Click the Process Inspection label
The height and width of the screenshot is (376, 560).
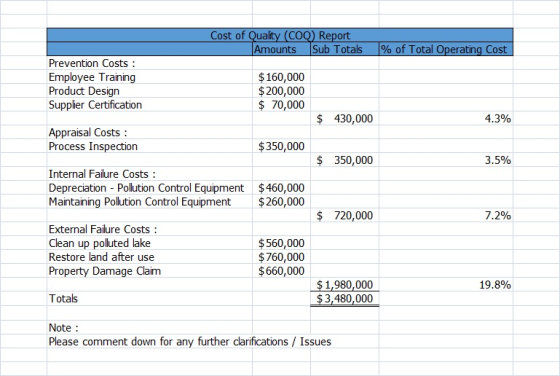tap(93, 146)
